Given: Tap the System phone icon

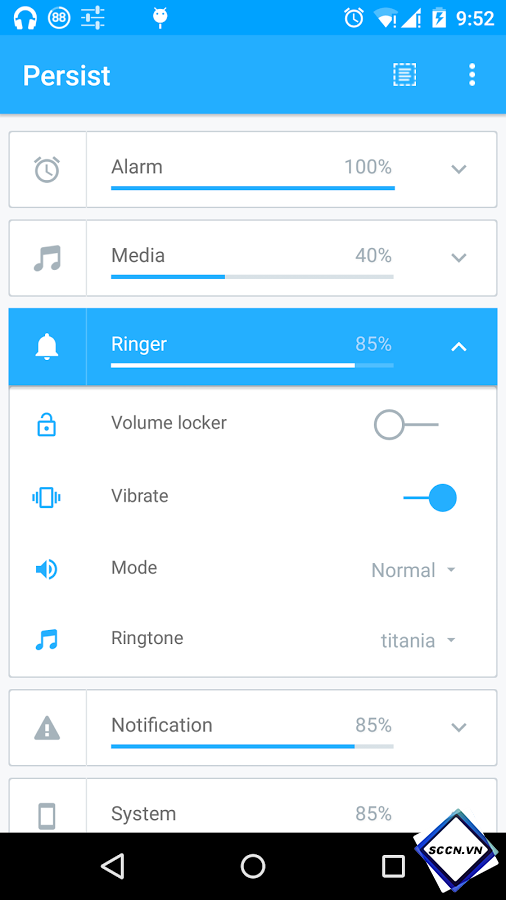Looking at the screenshot, I should [47, 816].
